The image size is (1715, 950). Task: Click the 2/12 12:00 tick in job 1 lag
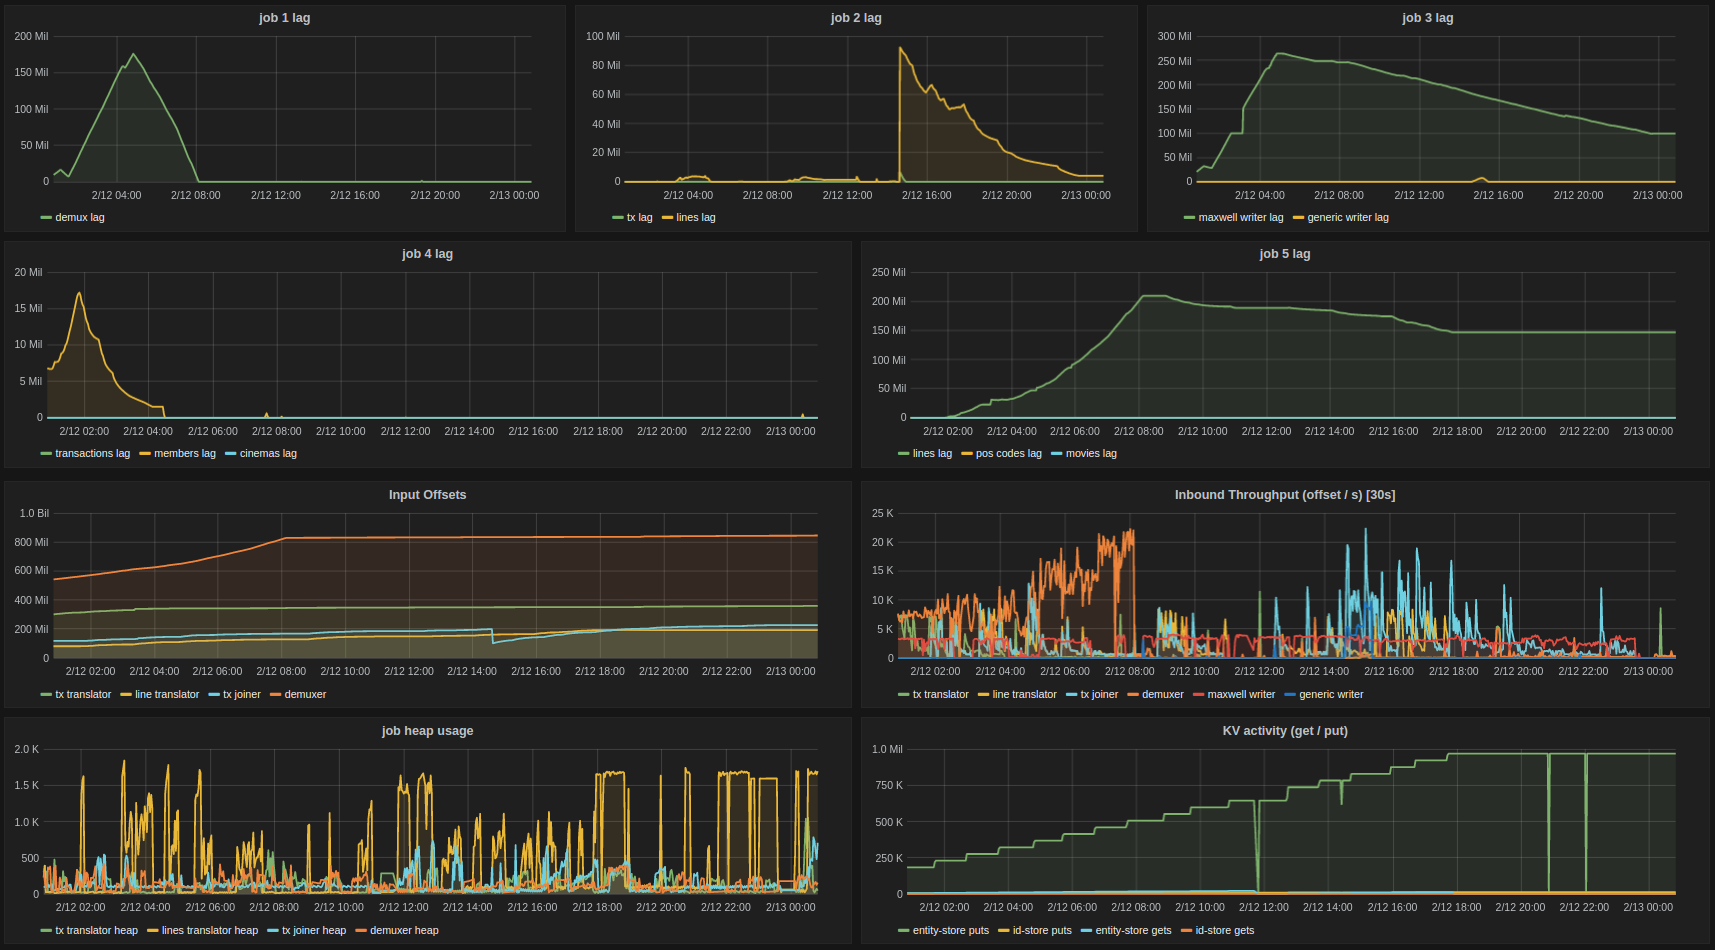[276, 195]
